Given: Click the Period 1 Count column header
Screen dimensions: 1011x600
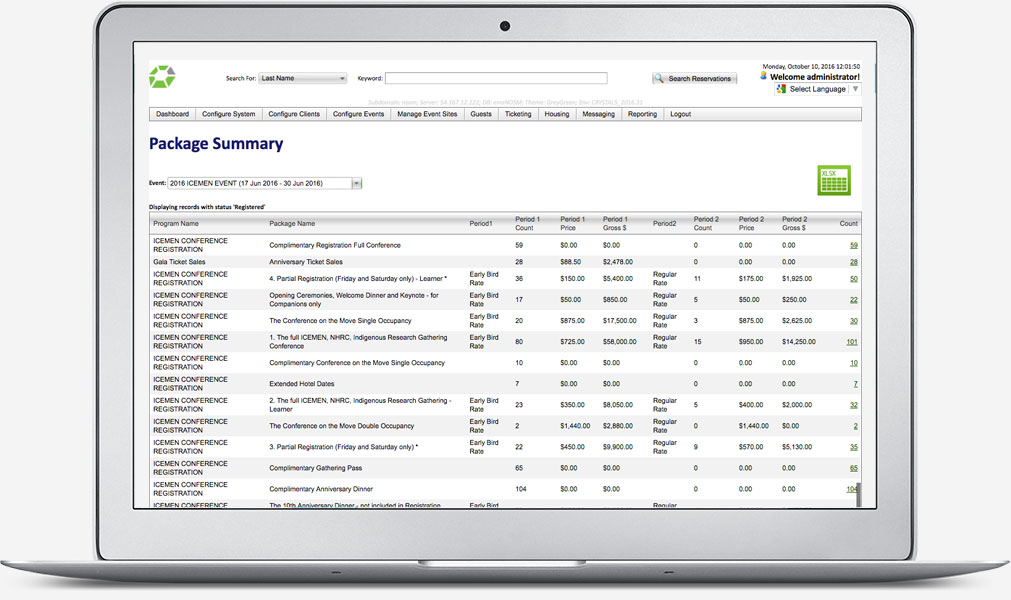Looking at the screenshot, I should coord(527,224).
